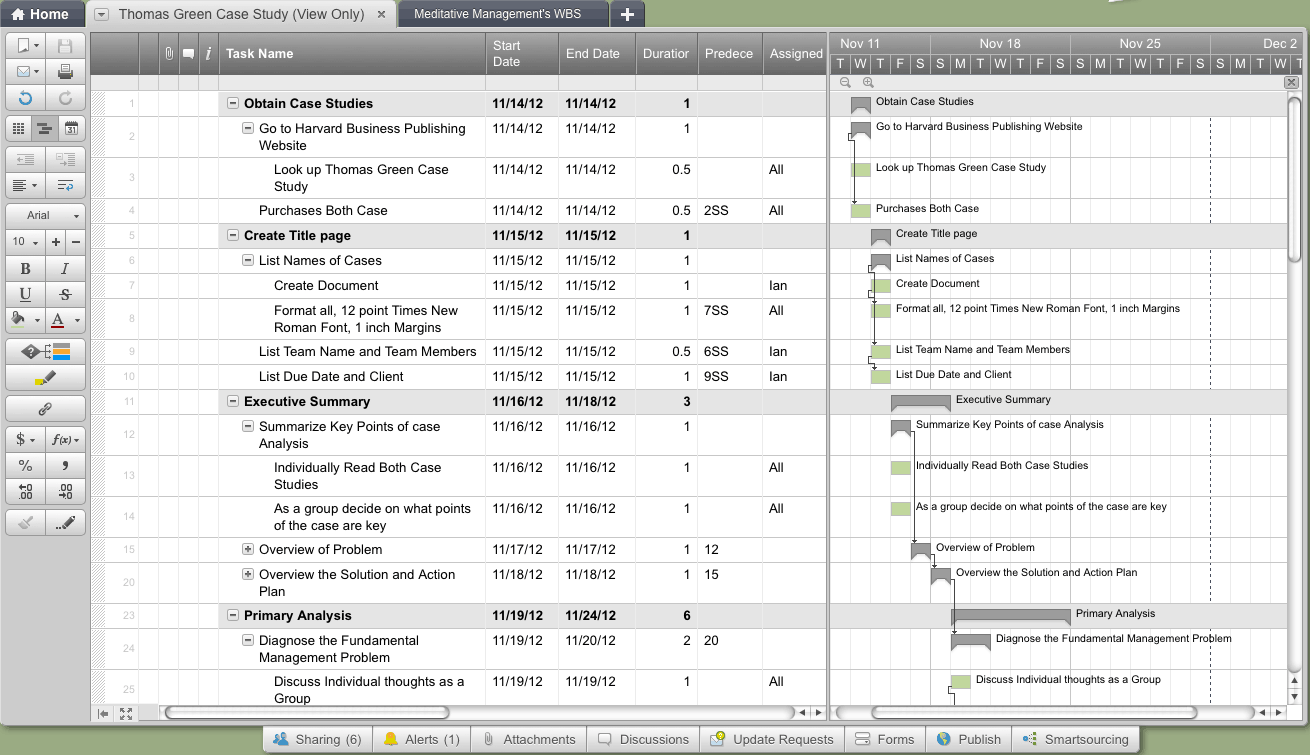Switch to Calendar view
1310x755 pixels.
click(71, 128)
